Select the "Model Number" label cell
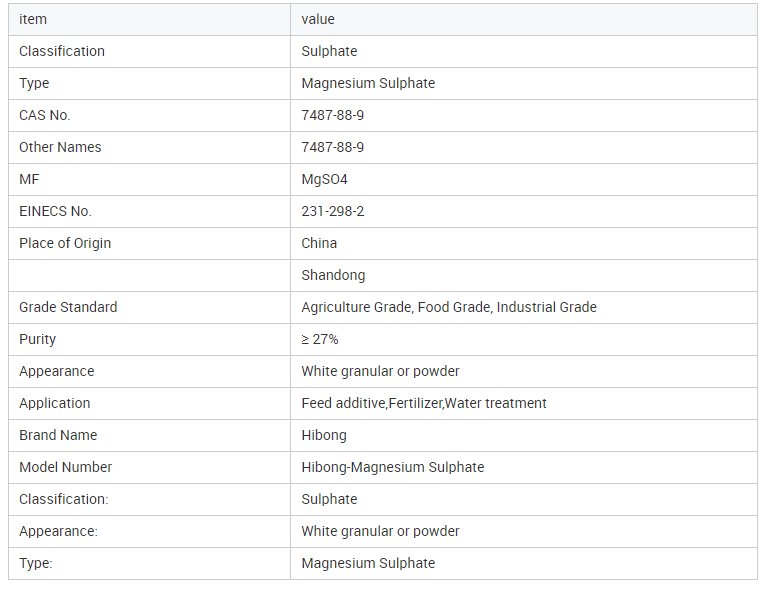Image resolution: width=765 pixels, height=590 pixels. click(65, 467)
